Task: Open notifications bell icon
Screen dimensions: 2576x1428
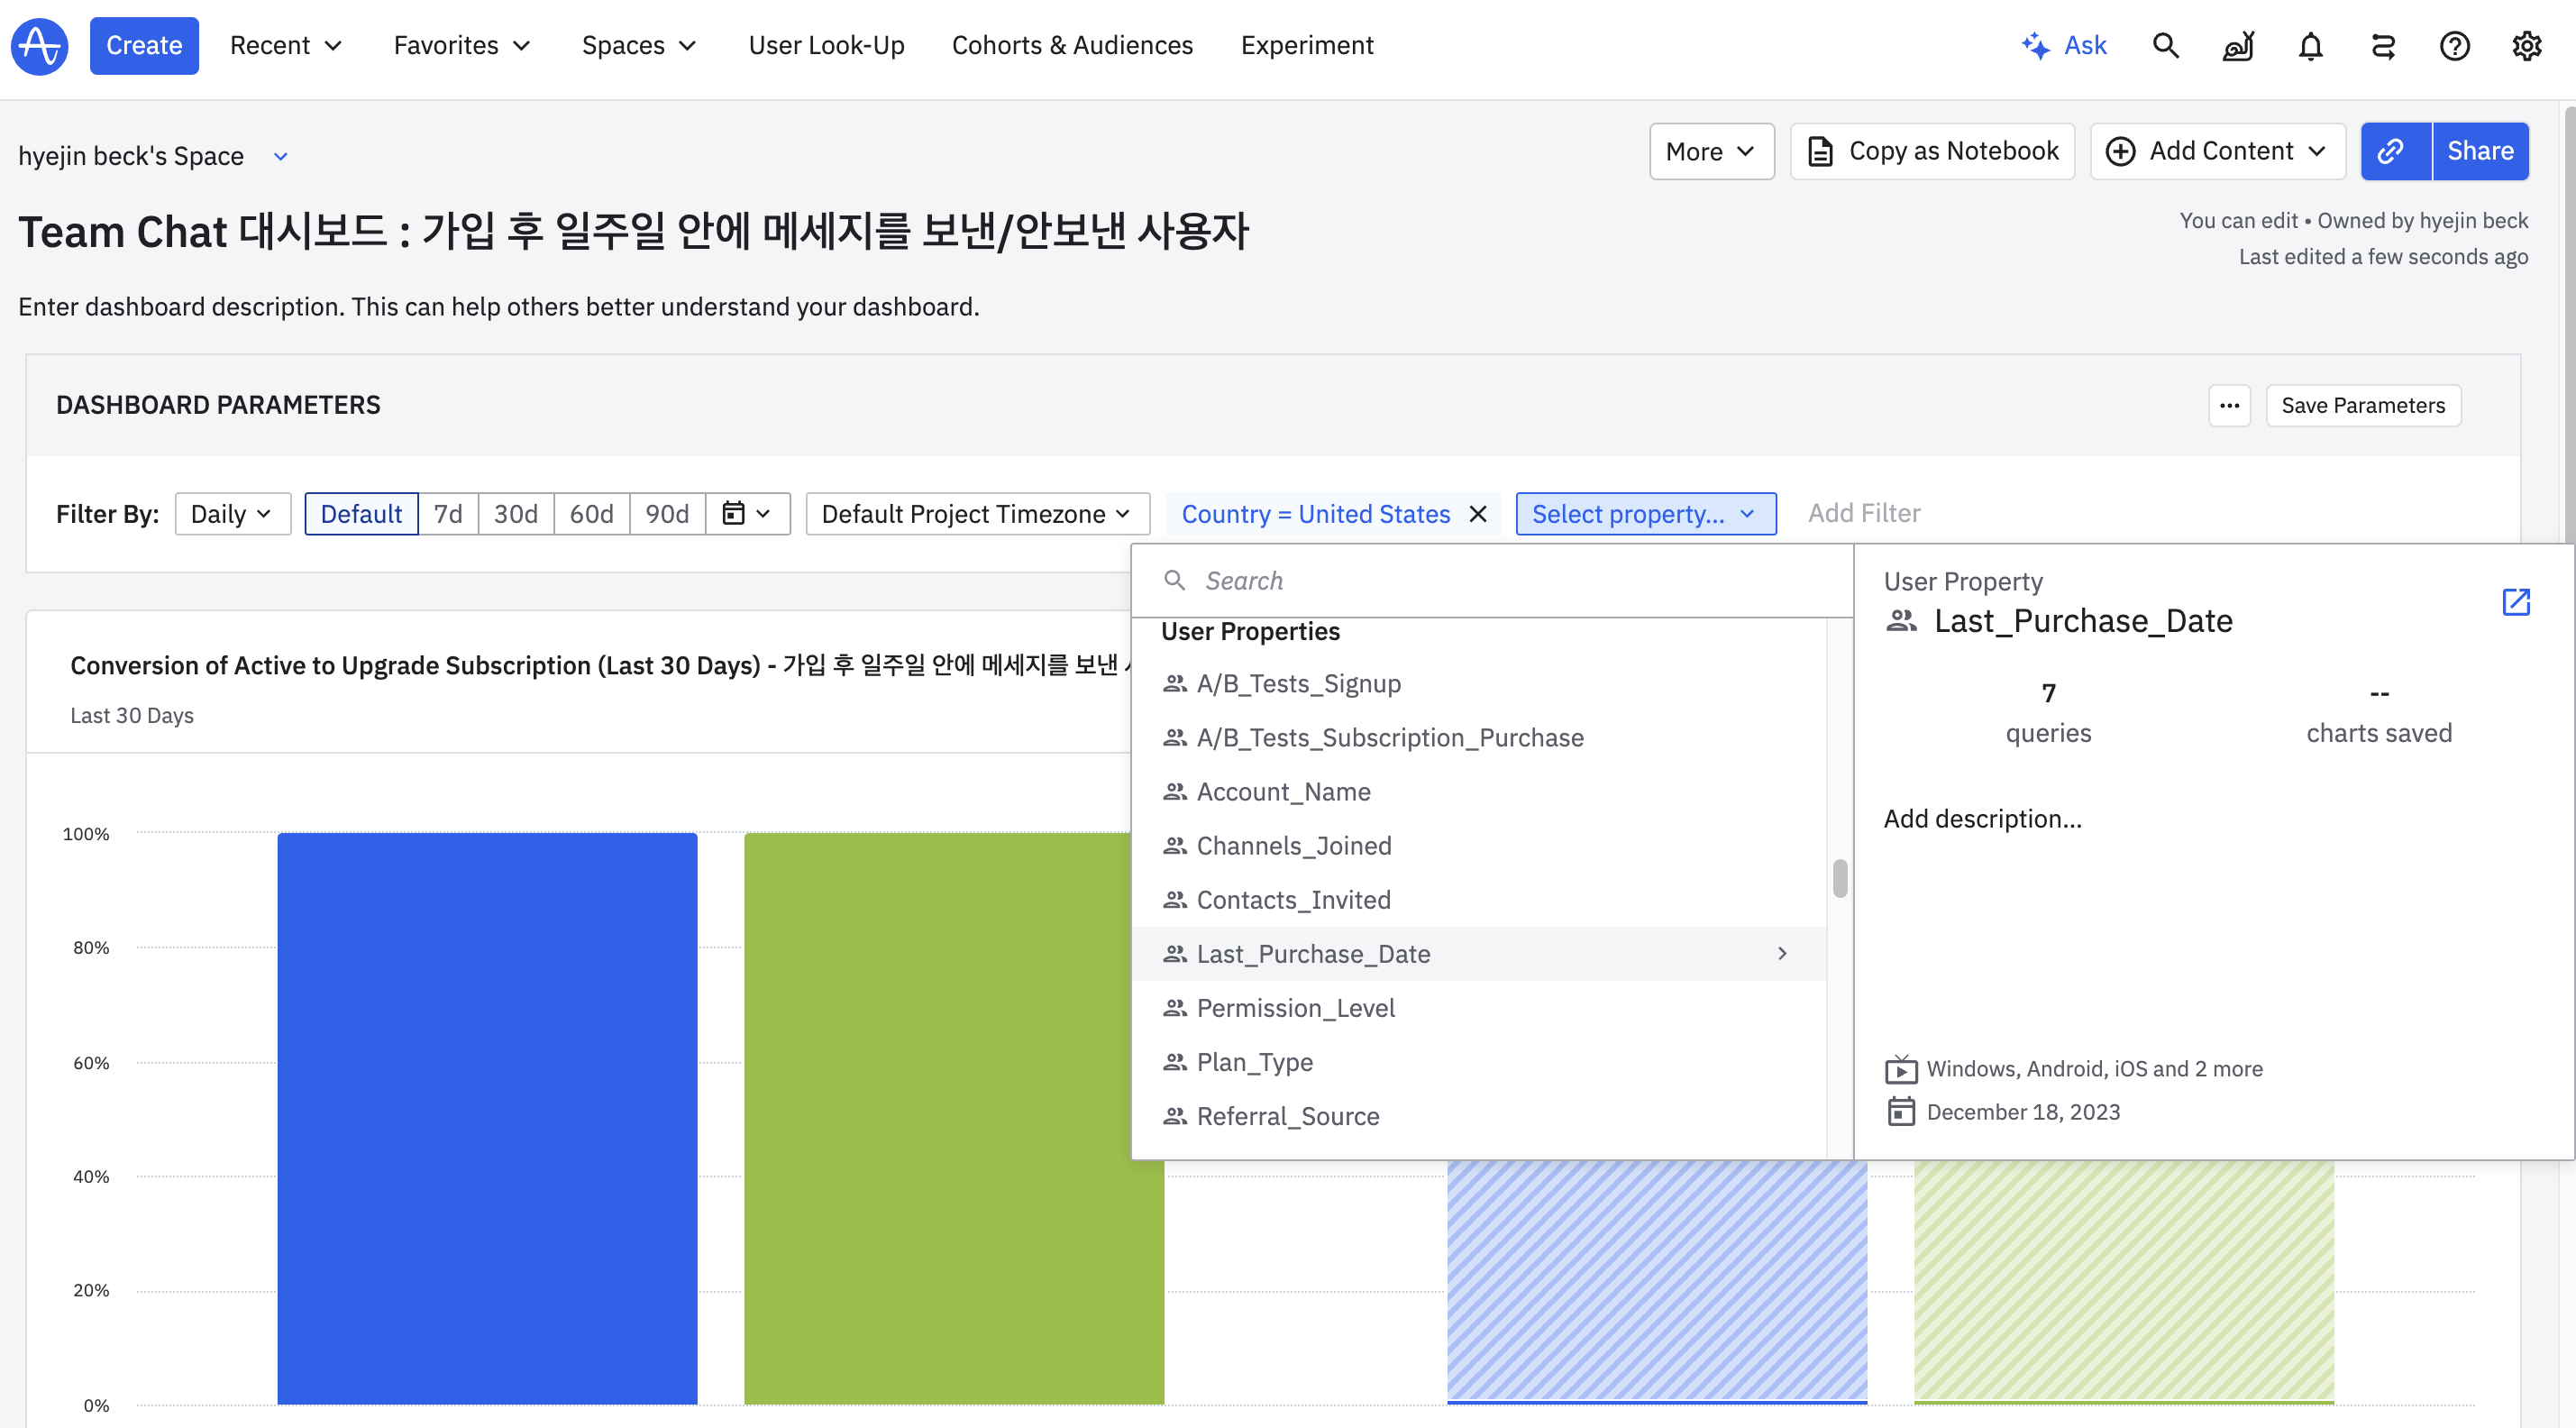Action: tap(2310, 46)
